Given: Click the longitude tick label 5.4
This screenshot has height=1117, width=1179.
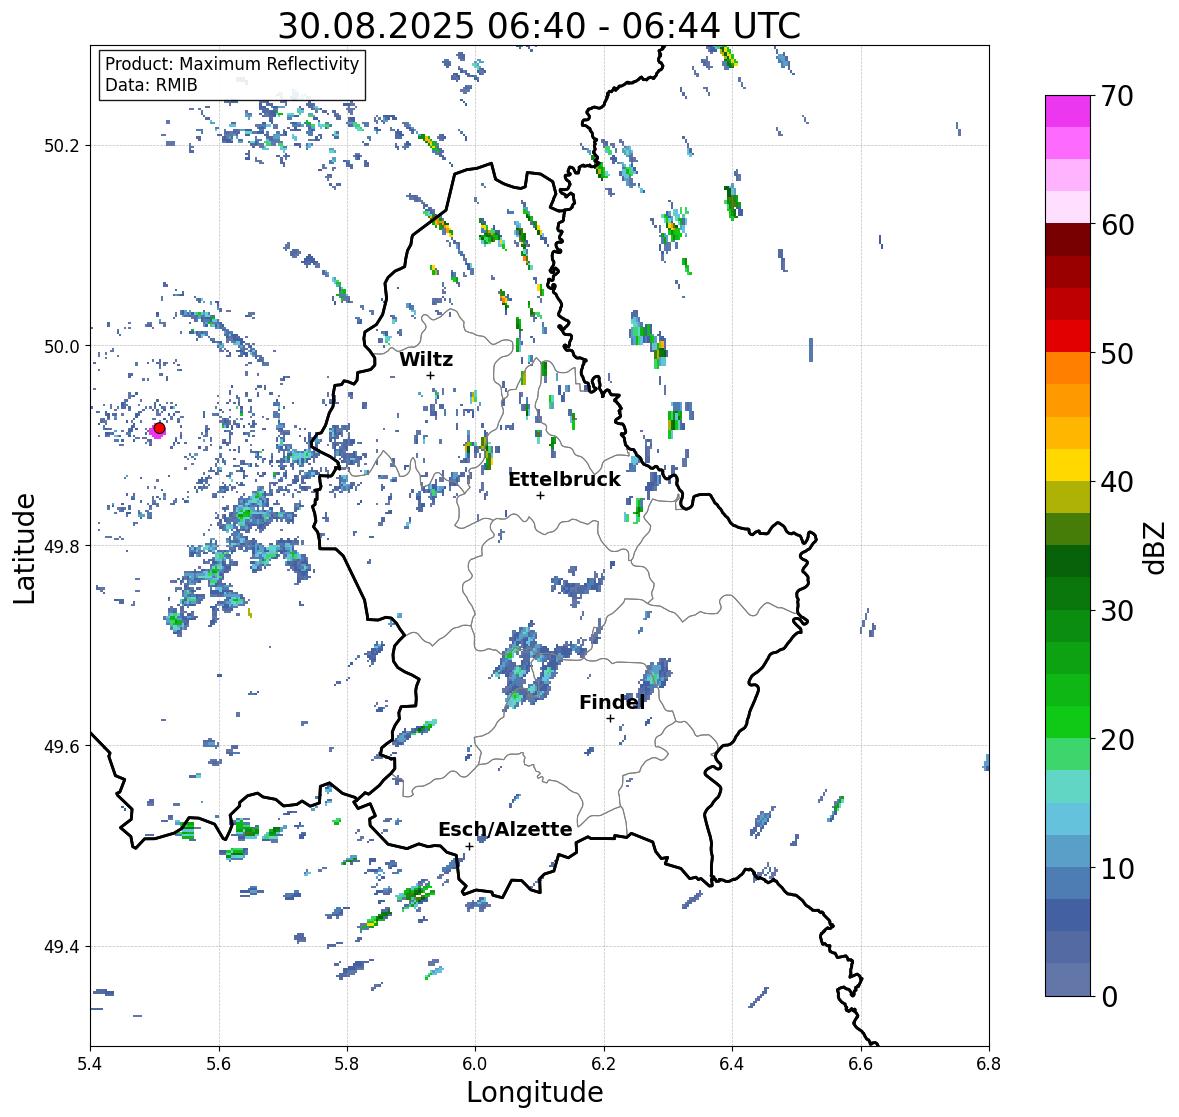Looking at the screenshot, I should pos(90,1064).
